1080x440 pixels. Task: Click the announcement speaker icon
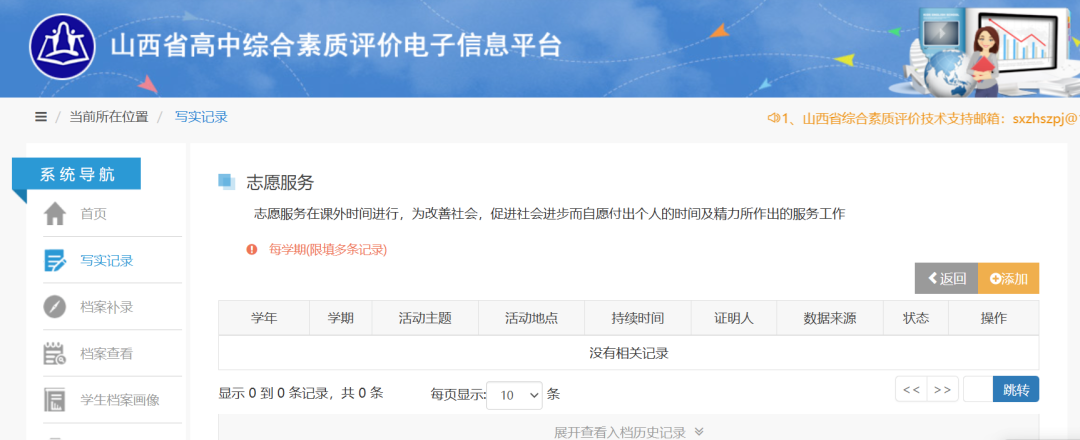[773, 117]
